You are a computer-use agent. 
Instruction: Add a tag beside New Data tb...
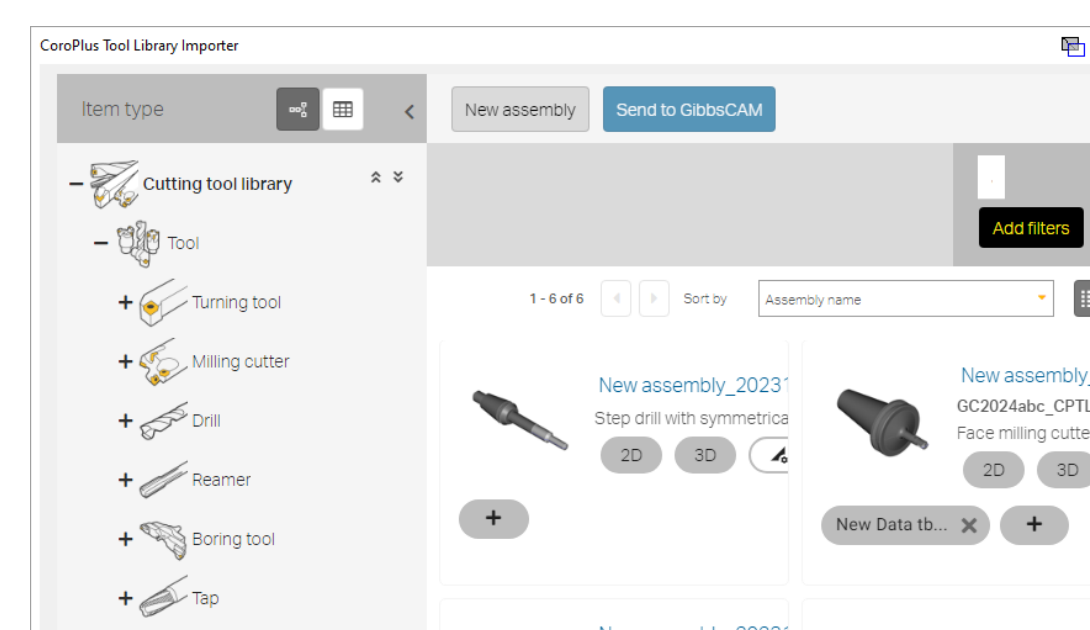coord(1034,525)
